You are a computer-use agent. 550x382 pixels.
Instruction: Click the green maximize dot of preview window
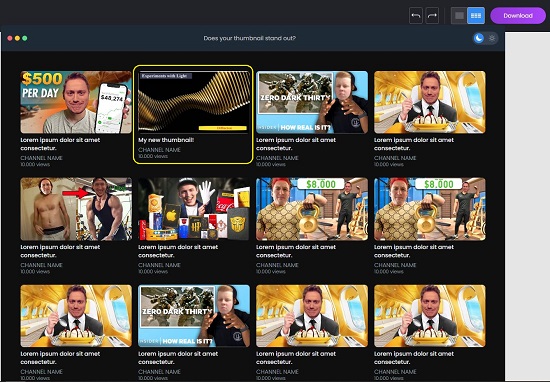pos(25,38)
